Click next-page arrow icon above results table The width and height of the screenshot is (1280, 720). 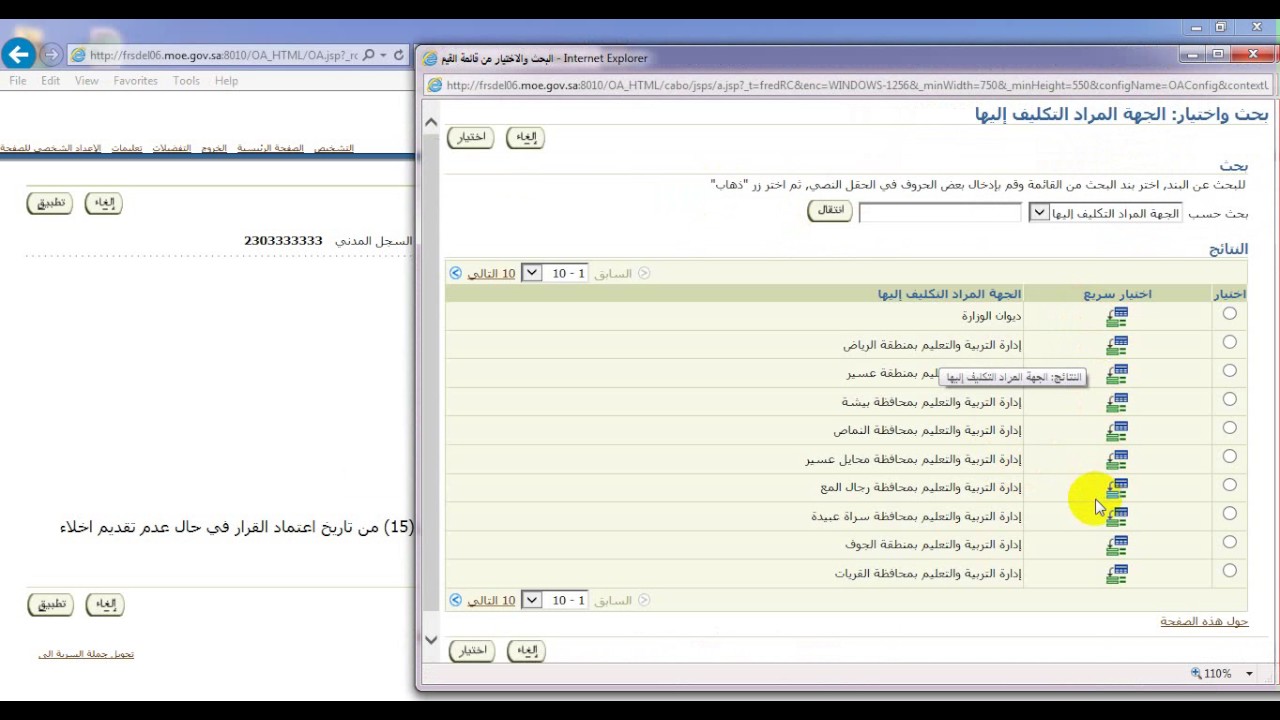tap(455, 273)
